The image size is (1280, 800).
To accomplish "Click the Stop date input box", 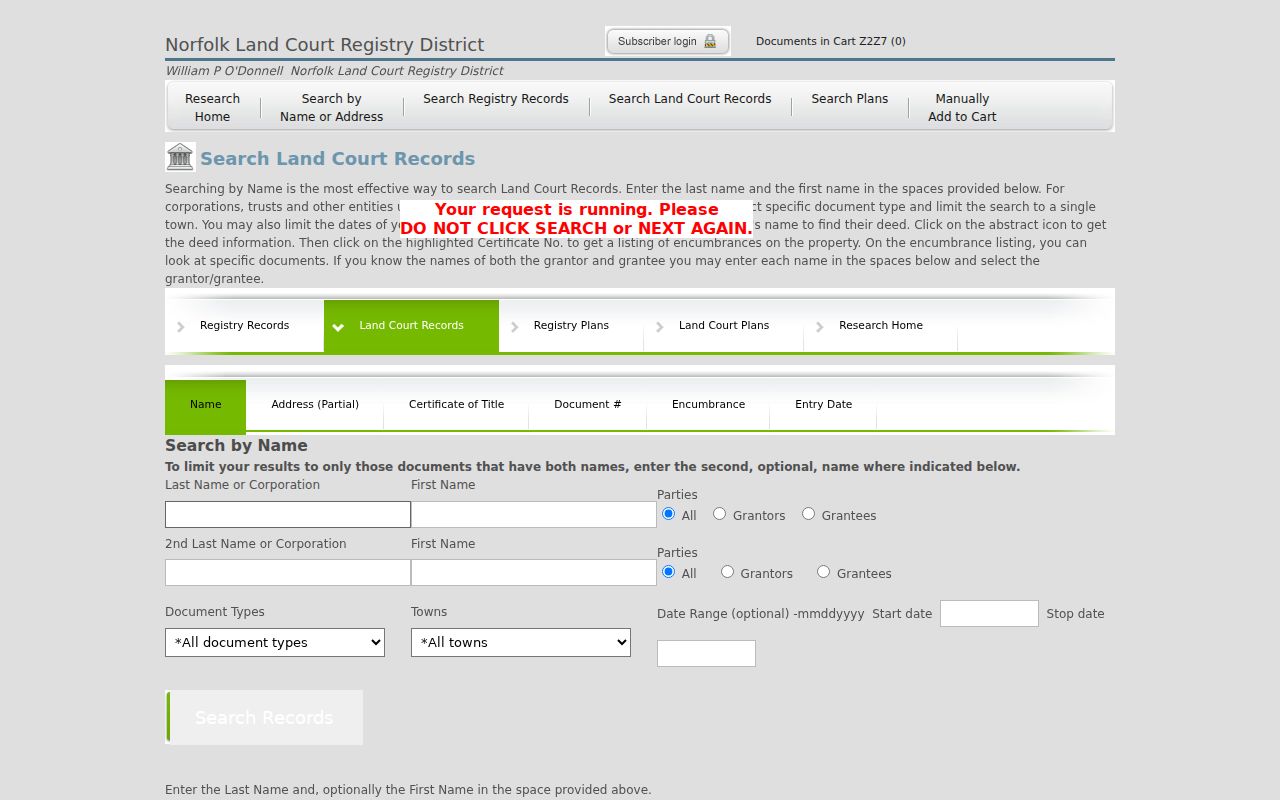I will [706, 653].
